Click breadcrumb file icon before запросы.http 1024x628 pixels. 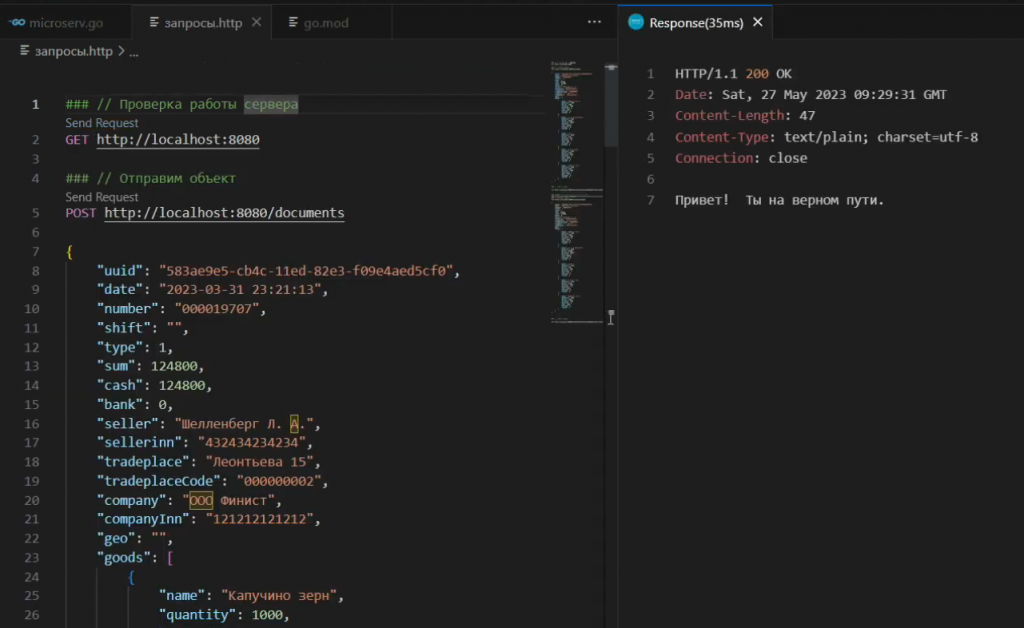point(24,51)
